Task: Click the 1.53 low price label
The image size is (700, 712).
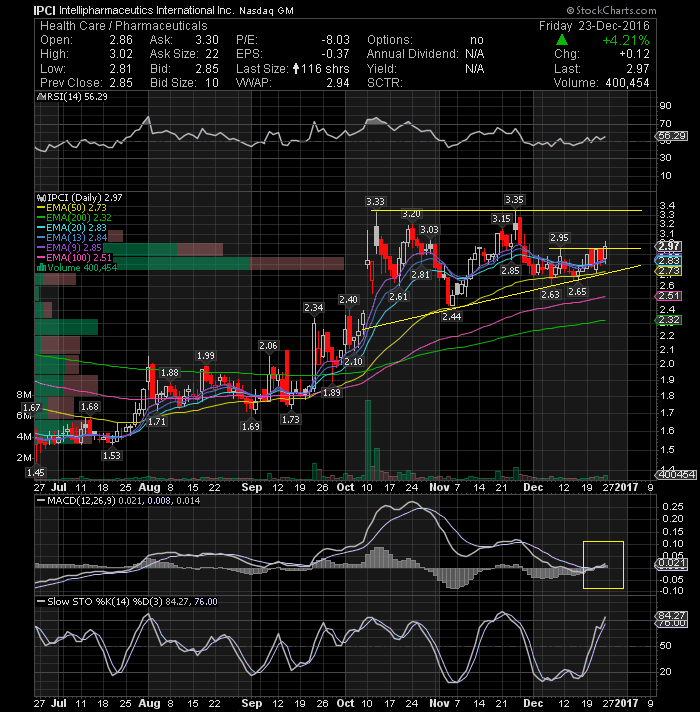Action: coord(112,455)
